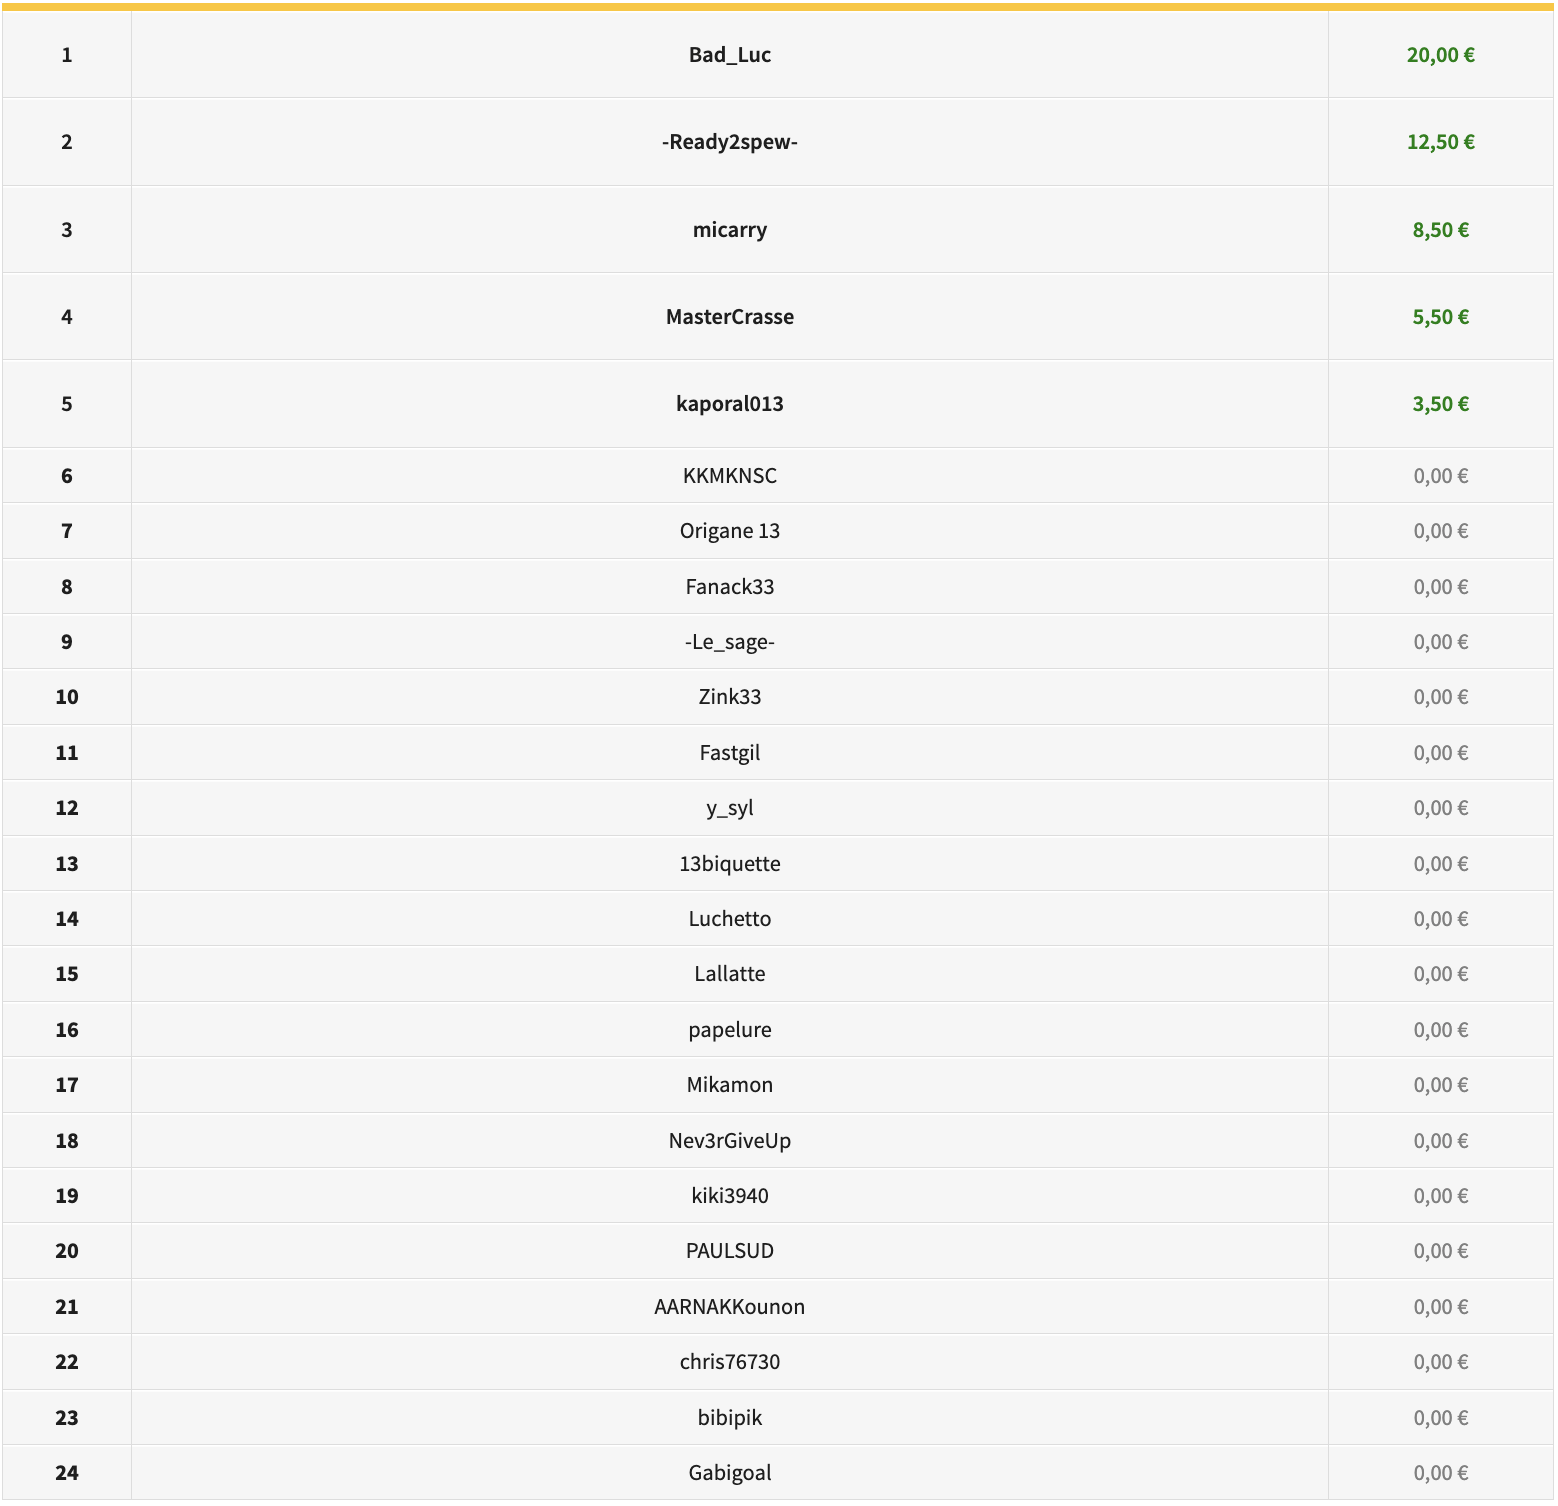1558x1506 pixels.
Task: Click the 20,00 € first-place prize
Action: tap(1440, 55)
